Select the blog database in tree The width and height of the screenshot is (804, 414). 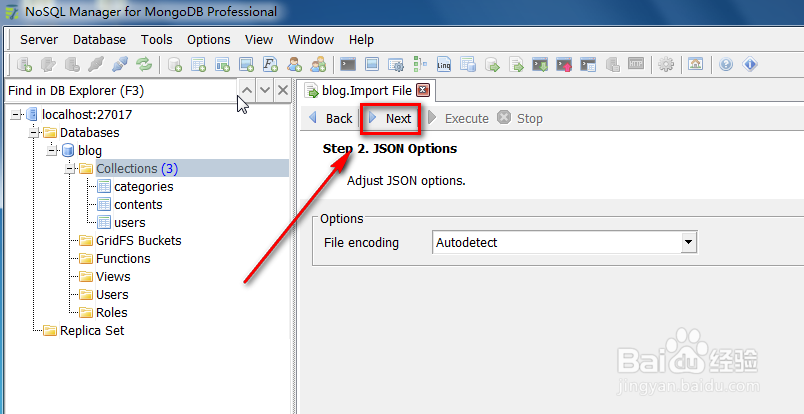(x=90, y=151)
